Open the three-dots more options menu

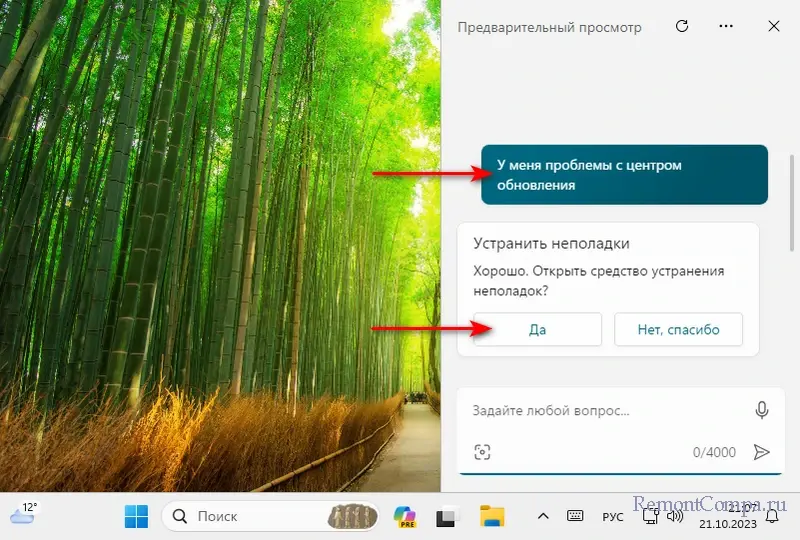tap(727, 27)
